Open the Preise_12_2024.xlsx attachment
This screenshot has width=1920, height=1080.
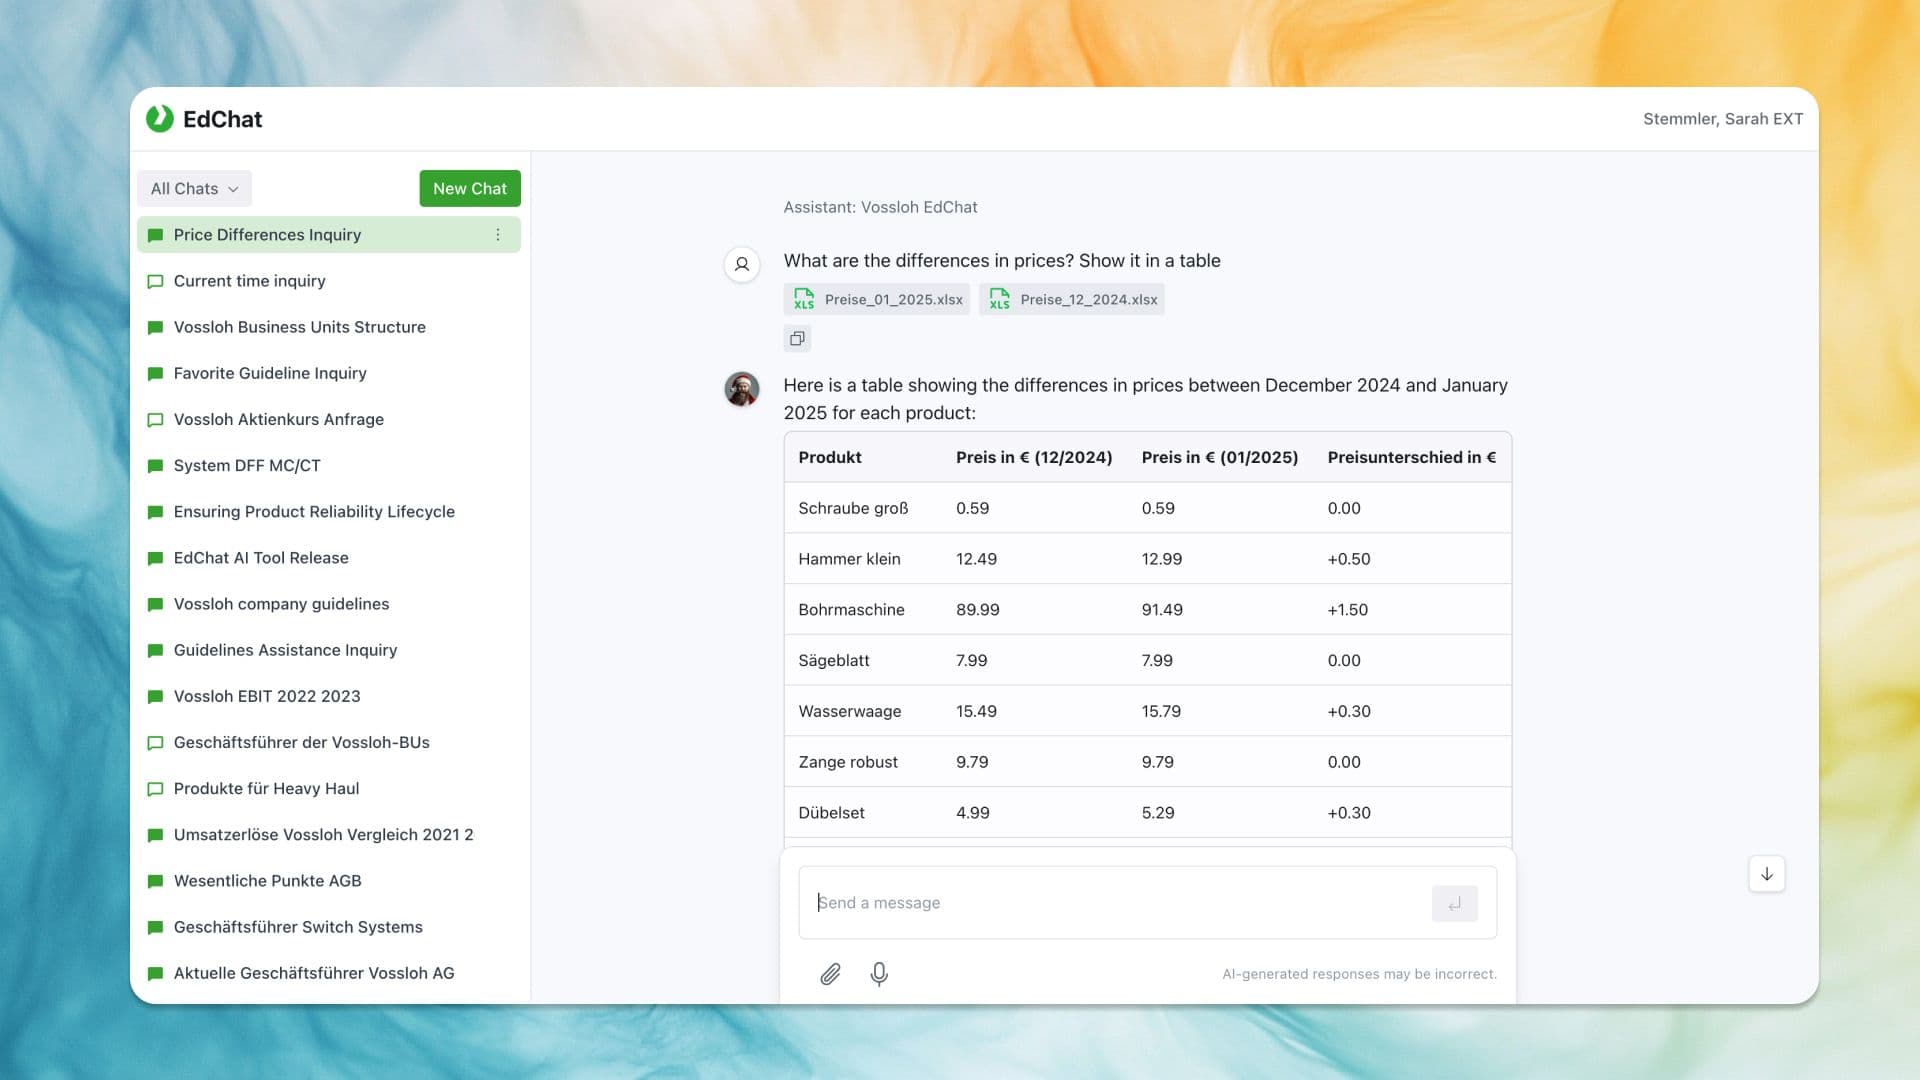(1072, 299)
